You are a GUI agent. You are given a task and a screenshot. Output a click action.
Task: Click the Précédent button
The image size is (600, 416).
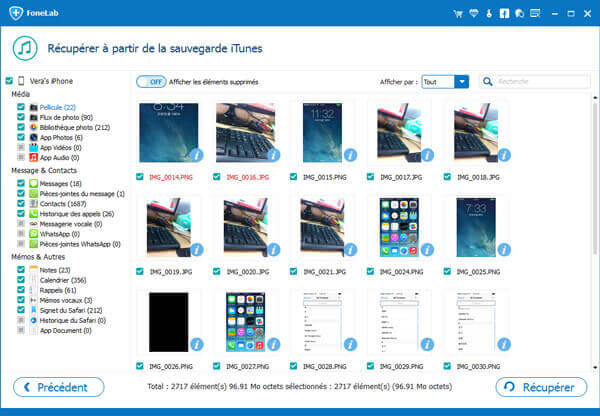(59, 387)
